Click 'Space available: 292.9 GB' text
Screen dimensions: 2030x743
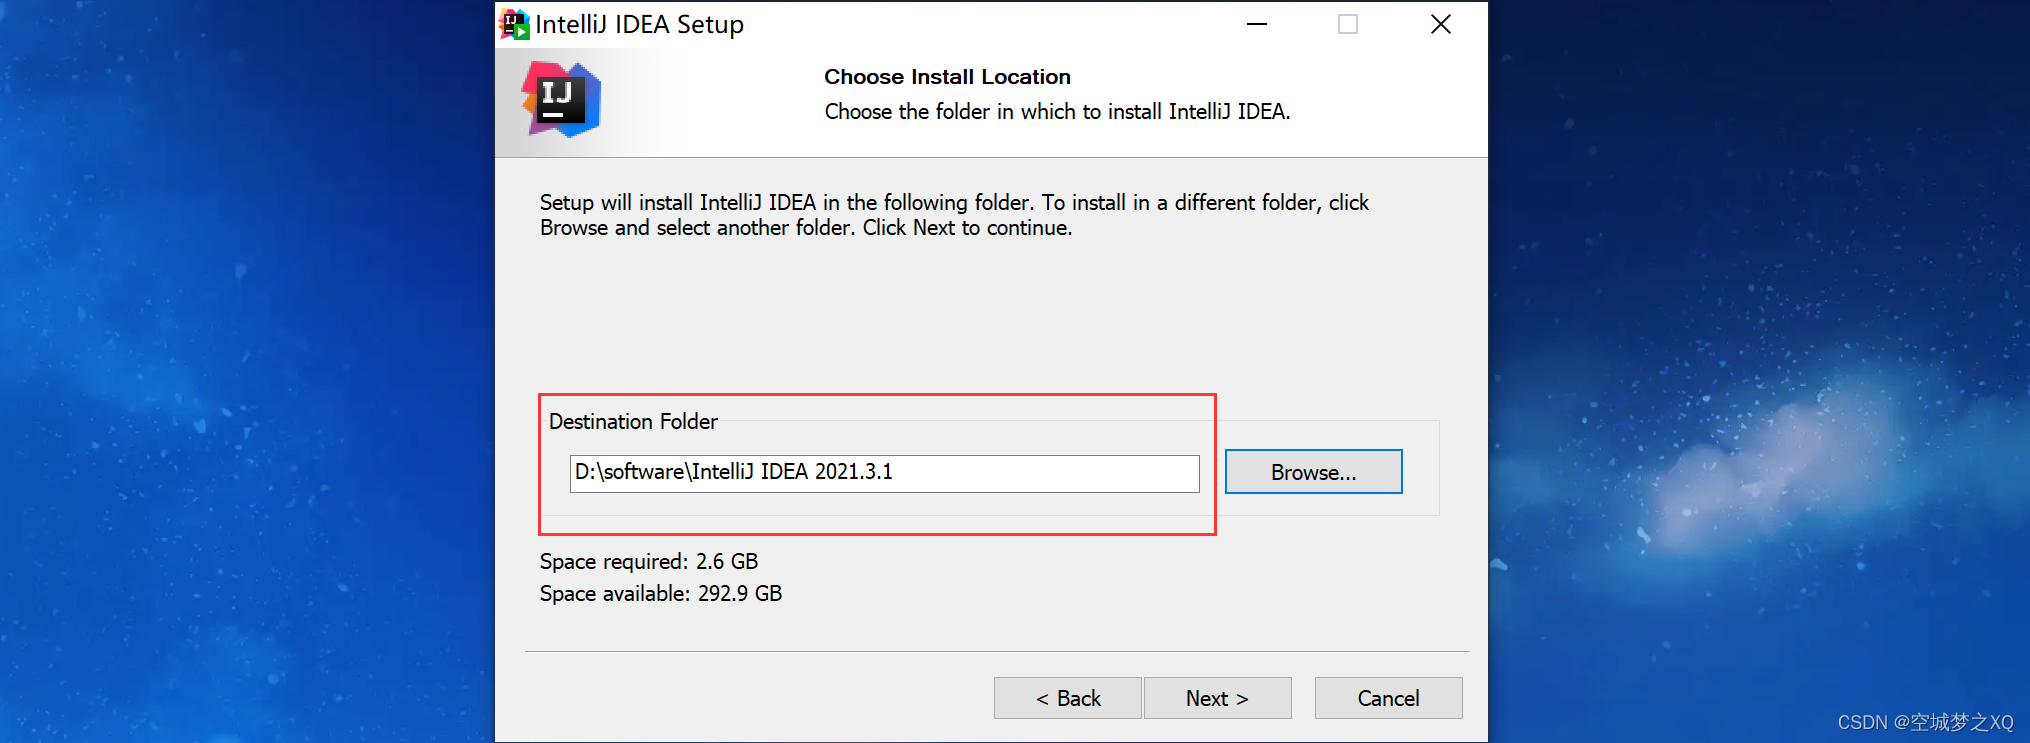tap(661, 593)
